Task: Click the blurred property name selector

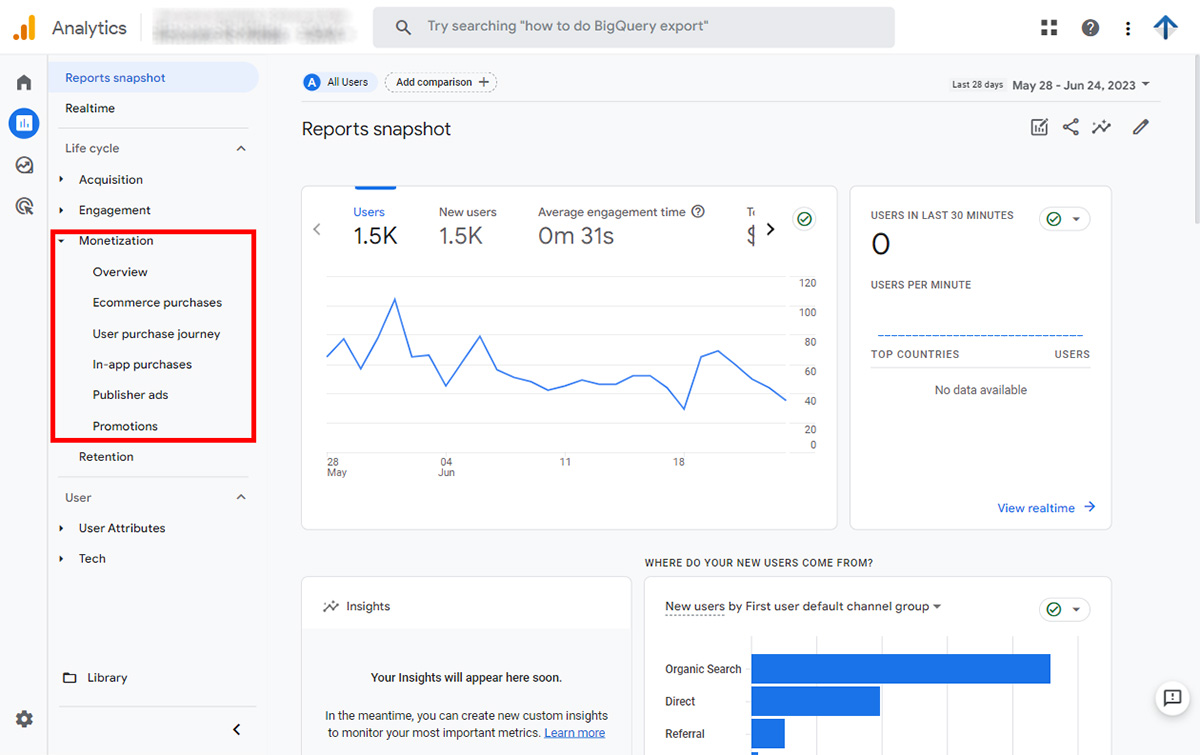Action: tap(251, 27)
